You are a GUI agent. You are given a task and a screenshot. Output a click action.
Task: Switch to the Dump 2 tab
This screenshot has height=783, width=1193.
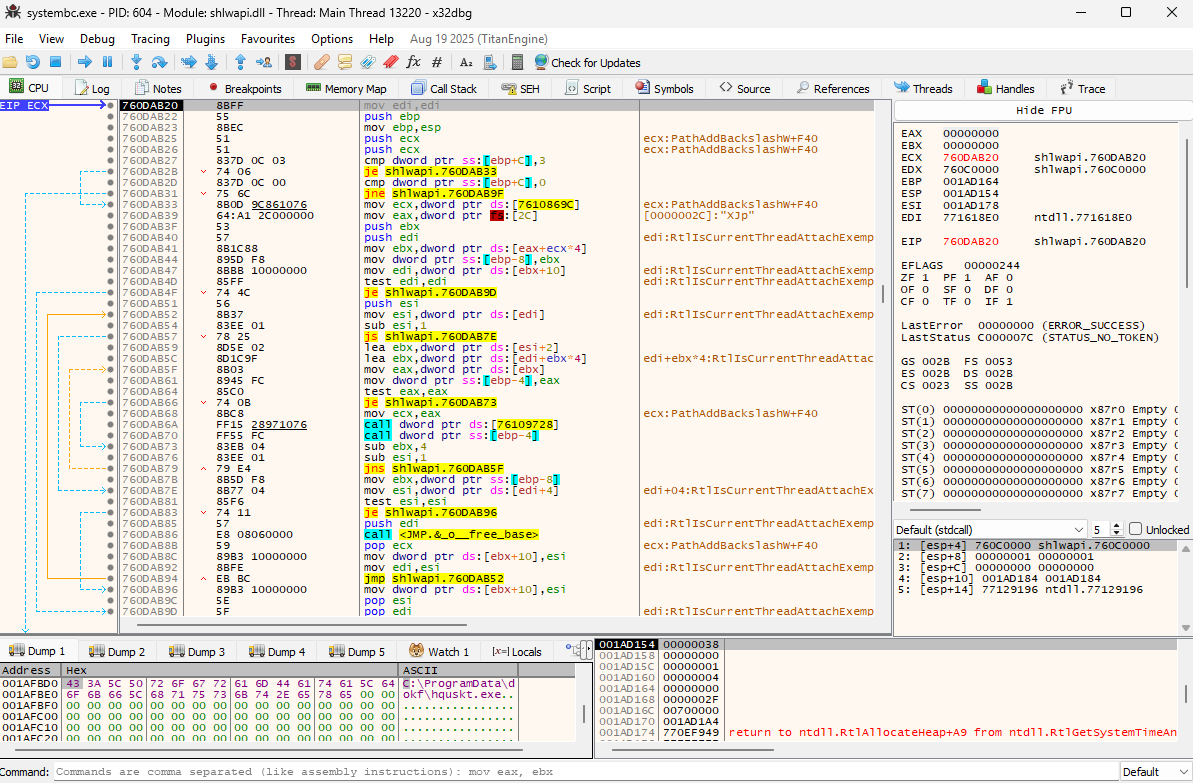tap(117, 651)
